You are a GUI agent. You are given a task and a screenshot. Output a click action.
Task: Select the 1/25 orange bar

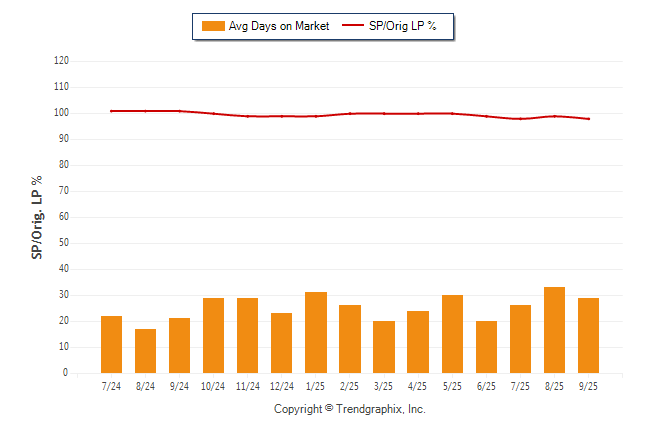point(315,332)
